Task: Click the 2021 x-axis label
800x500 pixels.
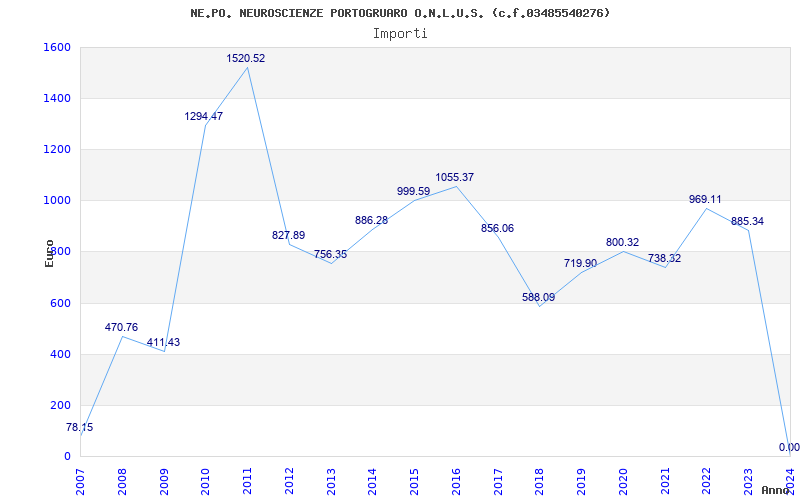Action: pos(665,482)
